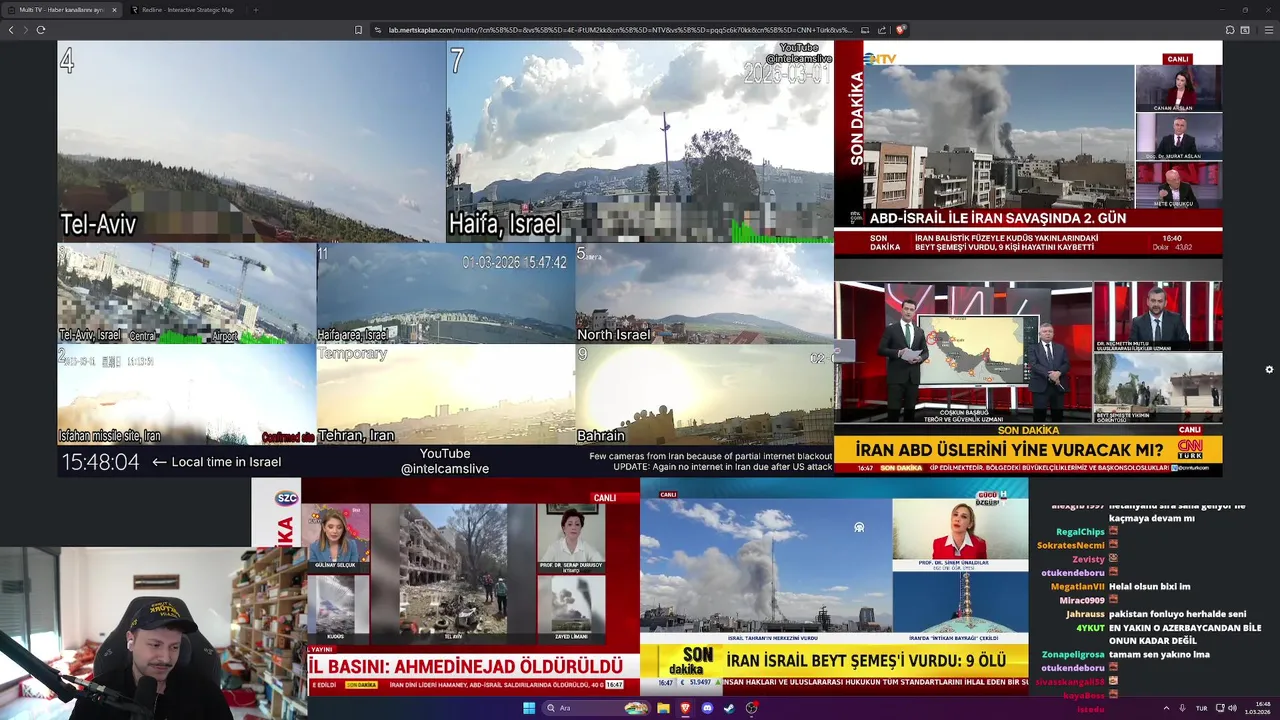Change the TUR keyboard language

tap(1201, 708)
